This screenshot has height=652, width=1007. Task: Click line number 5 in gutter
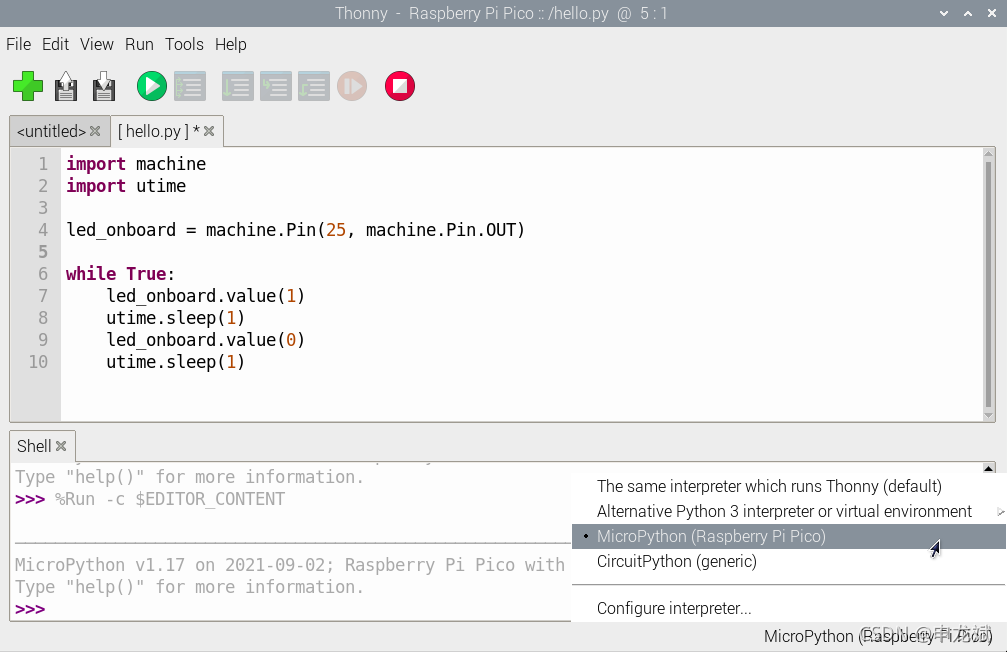pos(42,251)
